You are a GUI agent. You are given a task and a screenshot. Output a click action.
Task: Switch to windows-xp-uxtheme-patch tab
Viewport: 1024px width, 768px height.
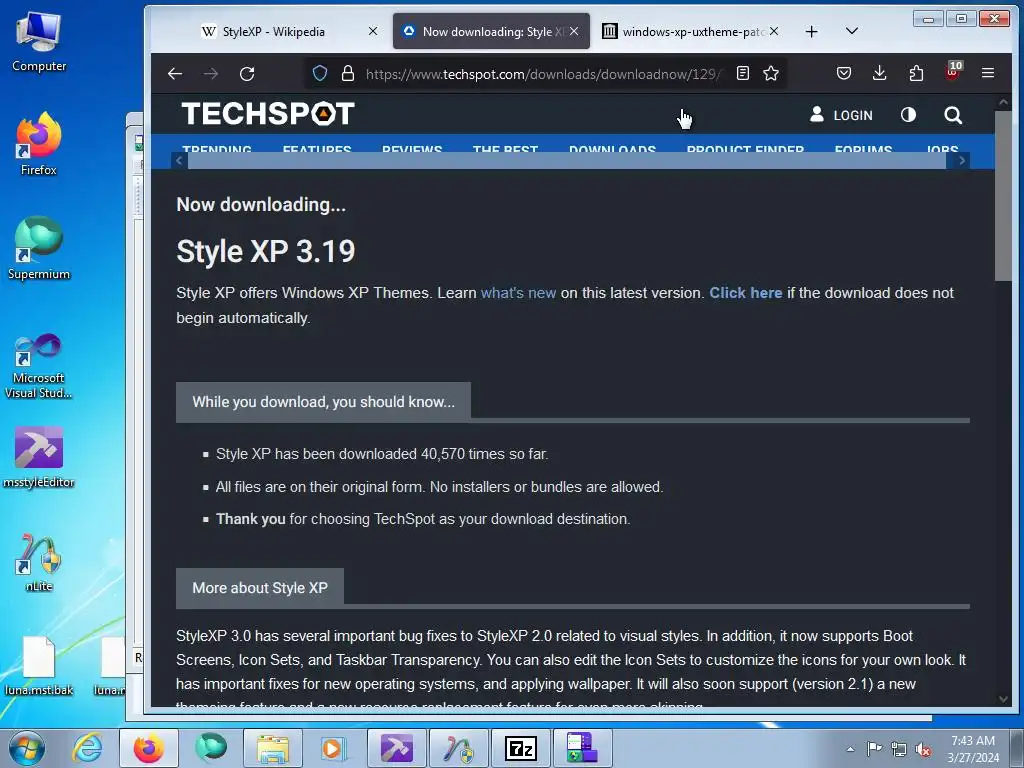coord(691,31)
